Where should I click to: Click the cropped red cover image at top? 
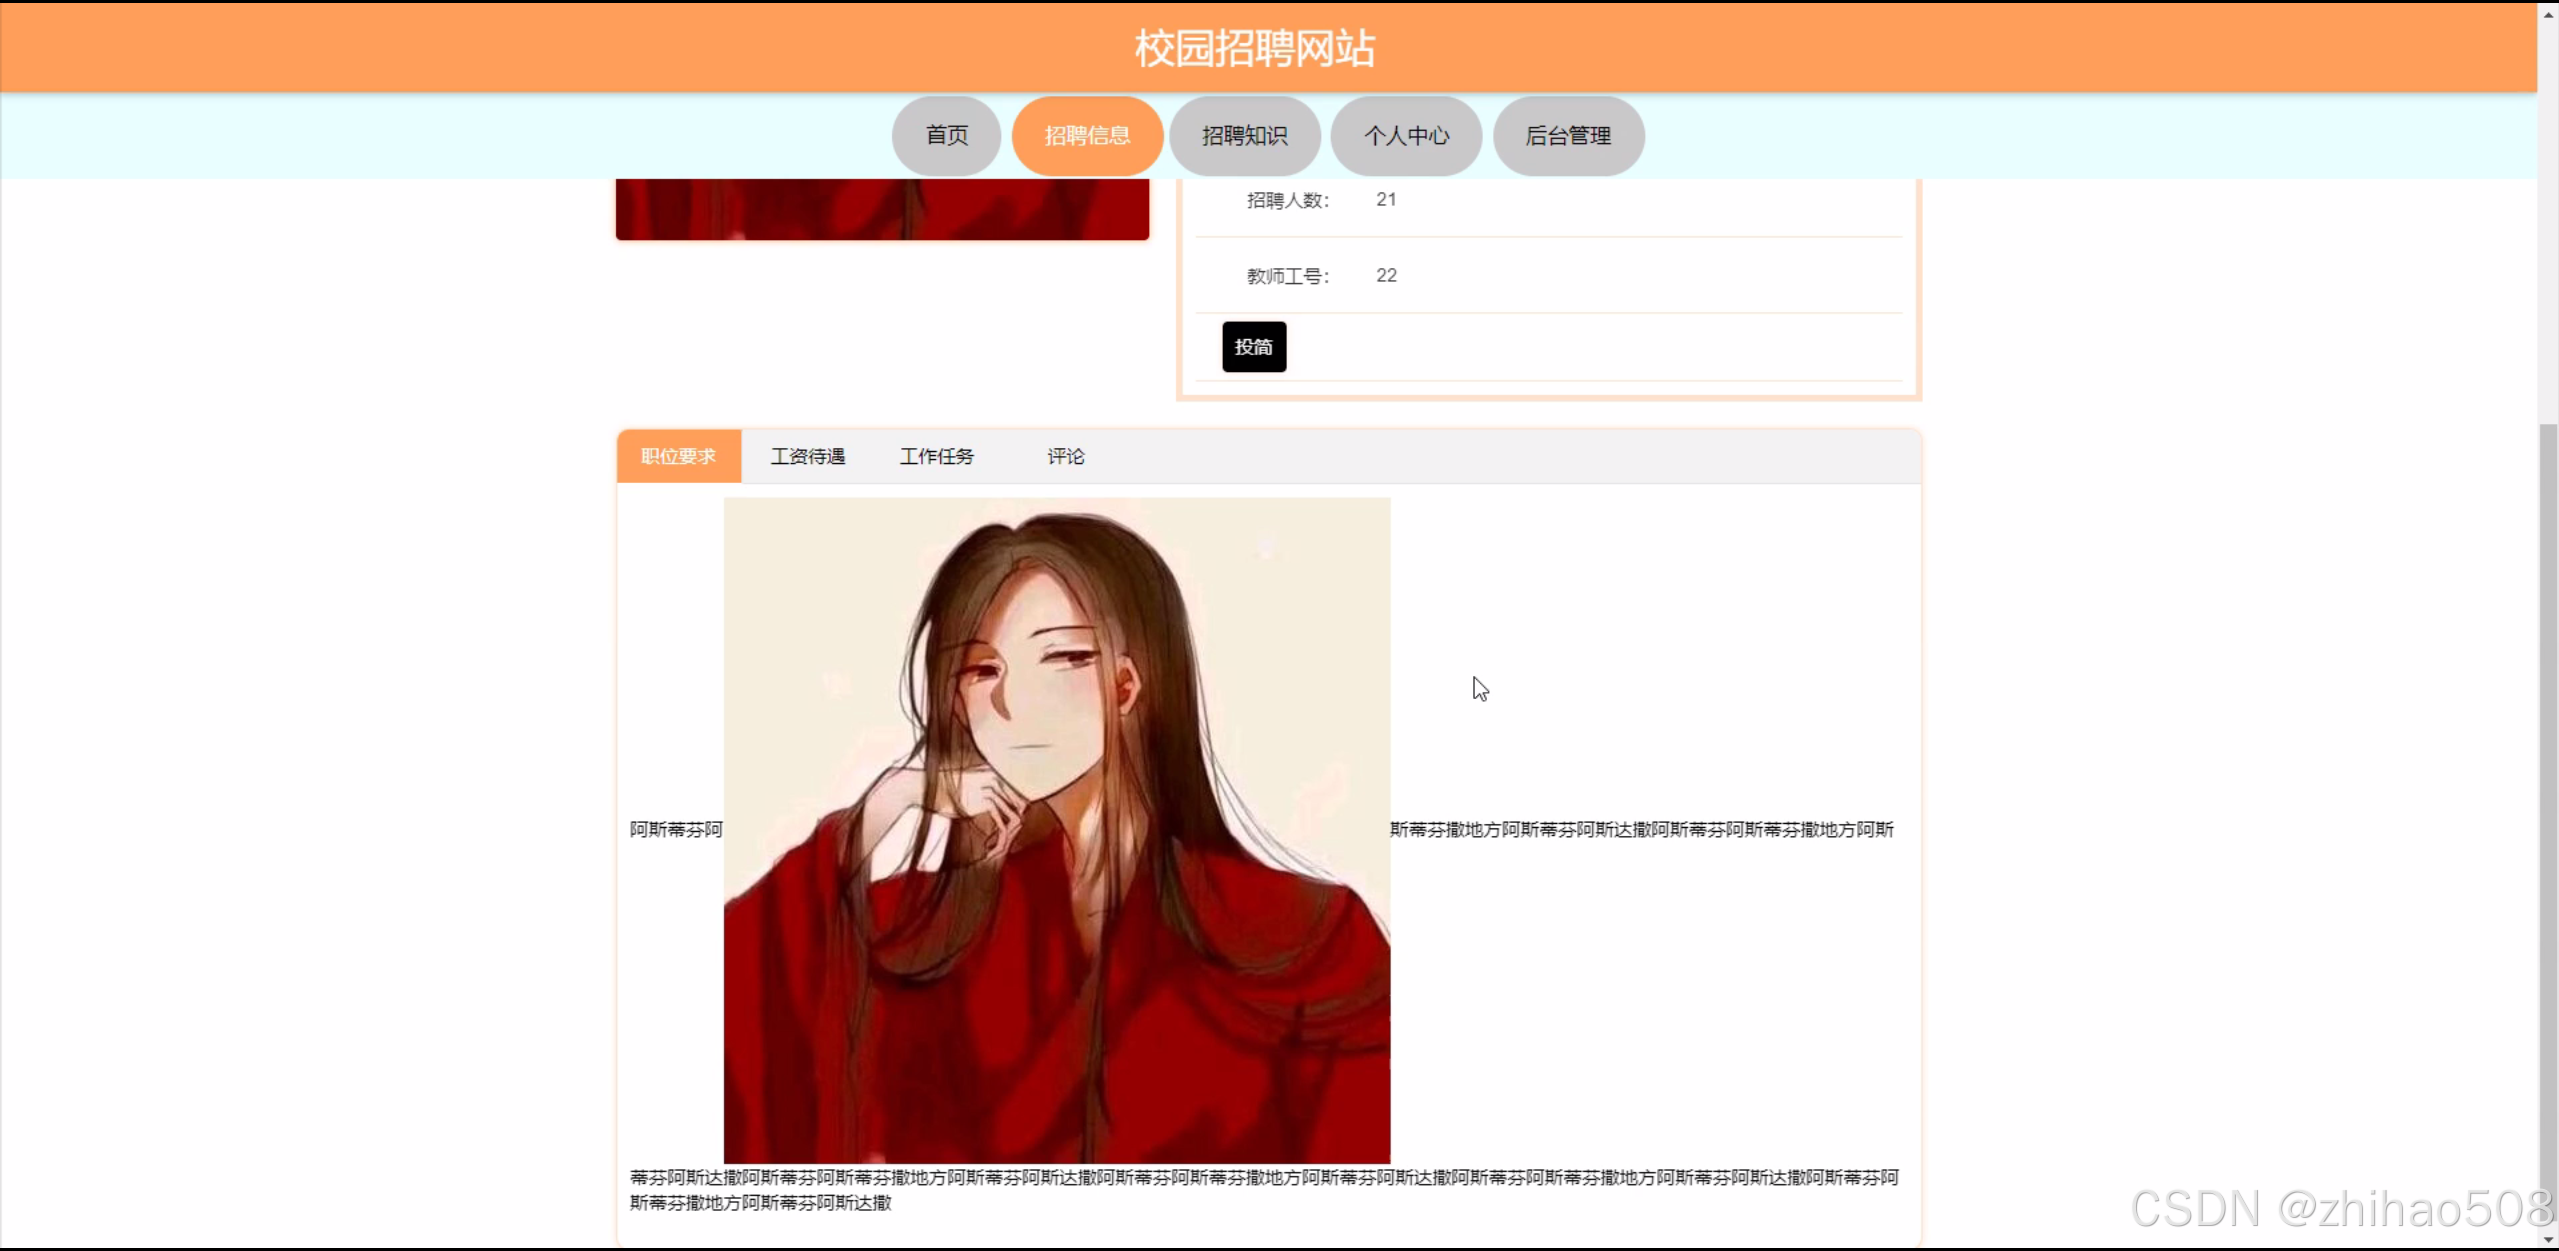pyautogui.click(x=882, y=208)
